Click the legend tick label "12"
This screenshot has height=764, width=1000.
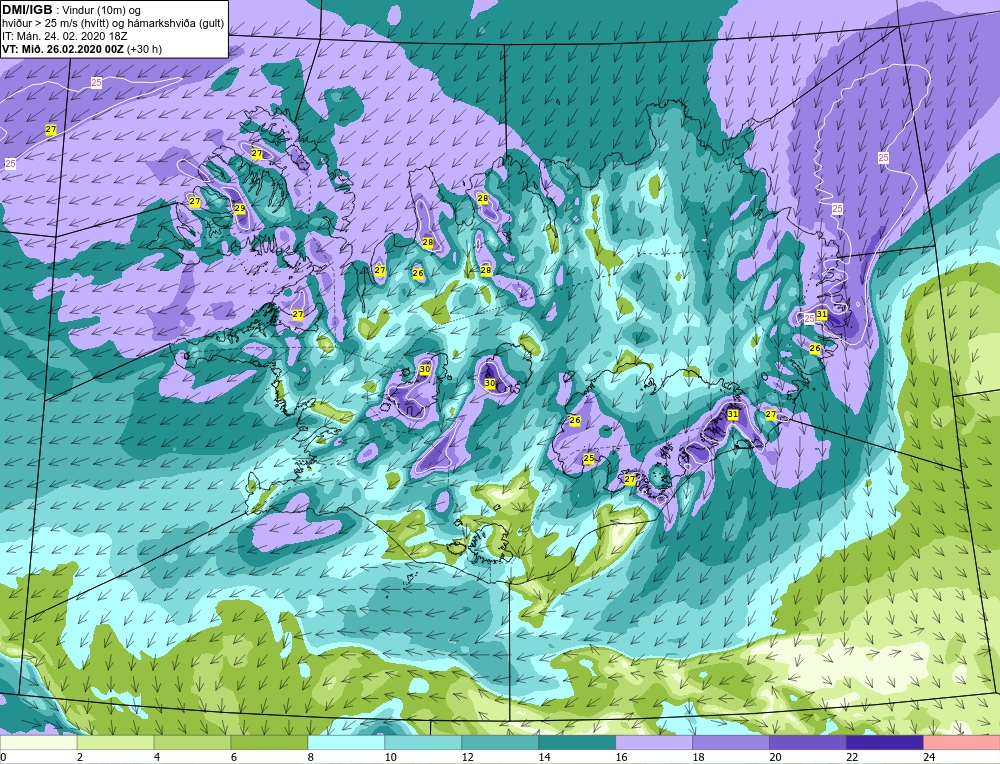coord(467,757)
